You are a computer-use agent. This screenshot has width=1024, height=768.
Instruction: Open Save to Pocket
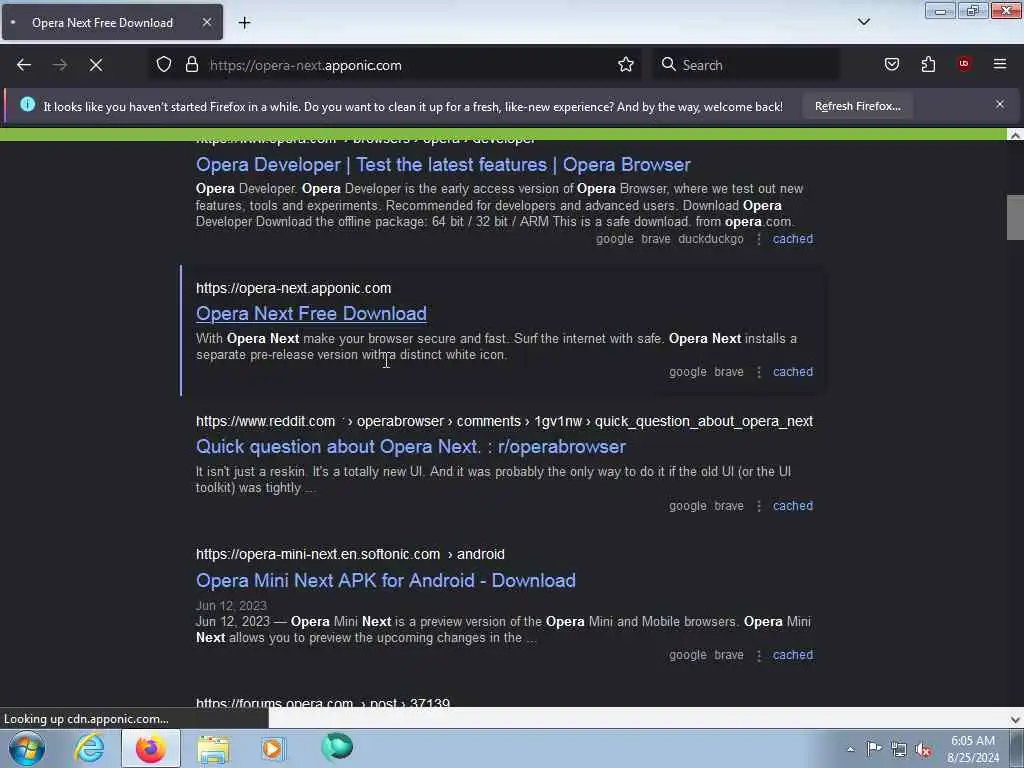[x=892, y=65]
